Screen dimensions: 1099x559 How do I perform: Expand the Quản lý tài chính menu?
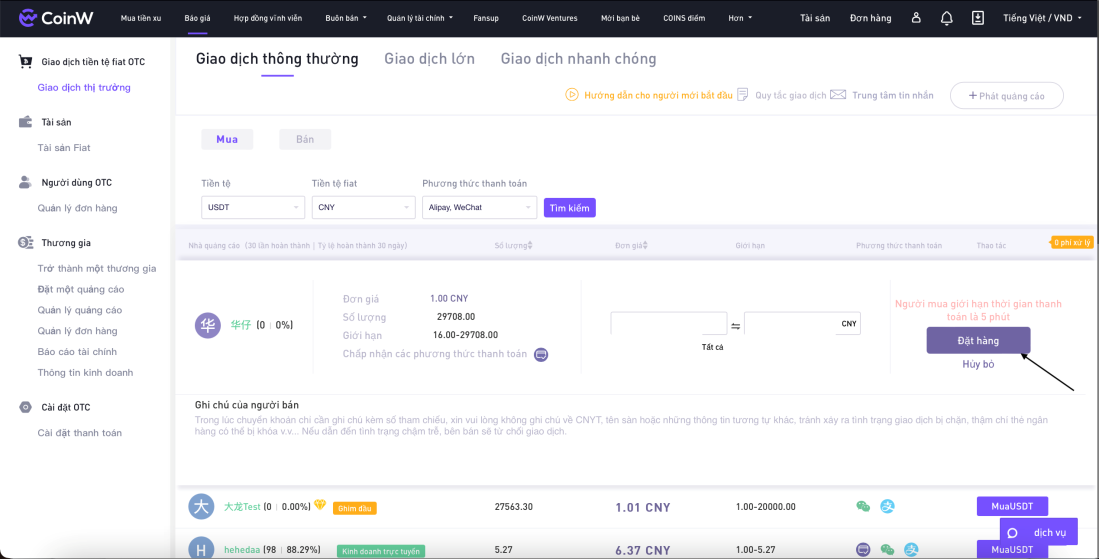pyautogui.click(x=420, y=18)
